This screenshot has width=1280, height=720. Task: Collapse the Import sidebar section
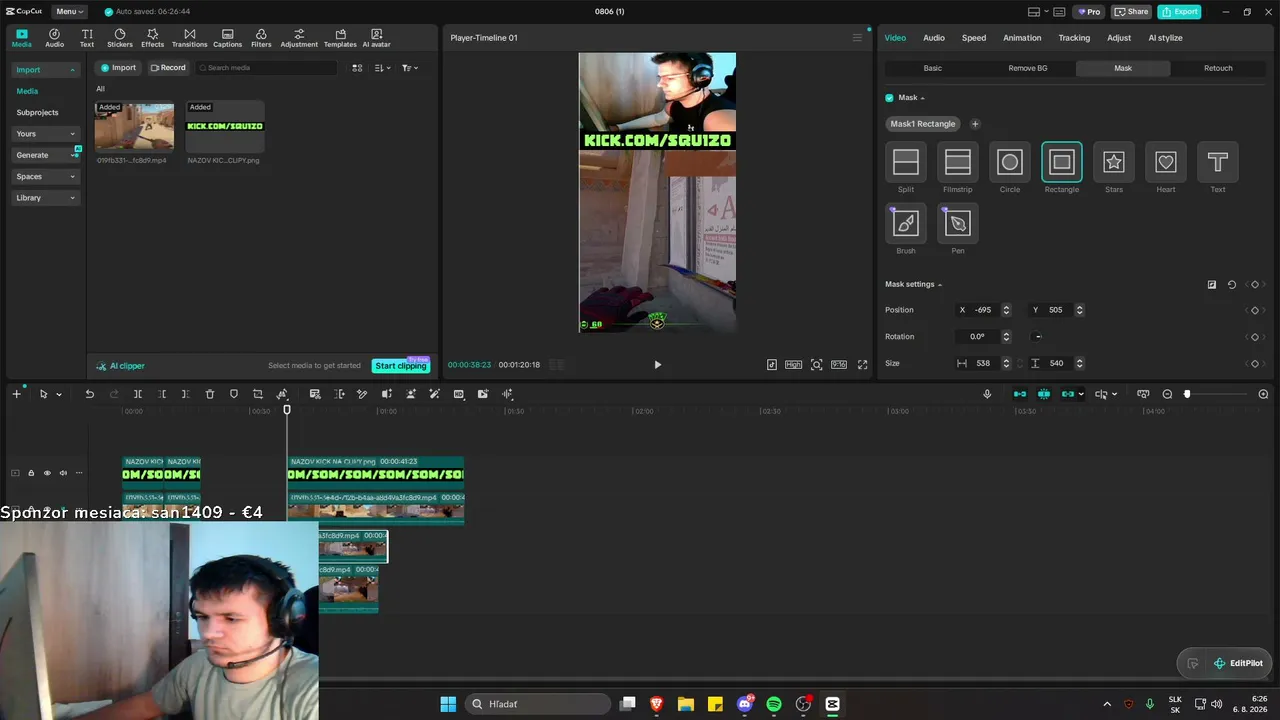tap(46, 70)
